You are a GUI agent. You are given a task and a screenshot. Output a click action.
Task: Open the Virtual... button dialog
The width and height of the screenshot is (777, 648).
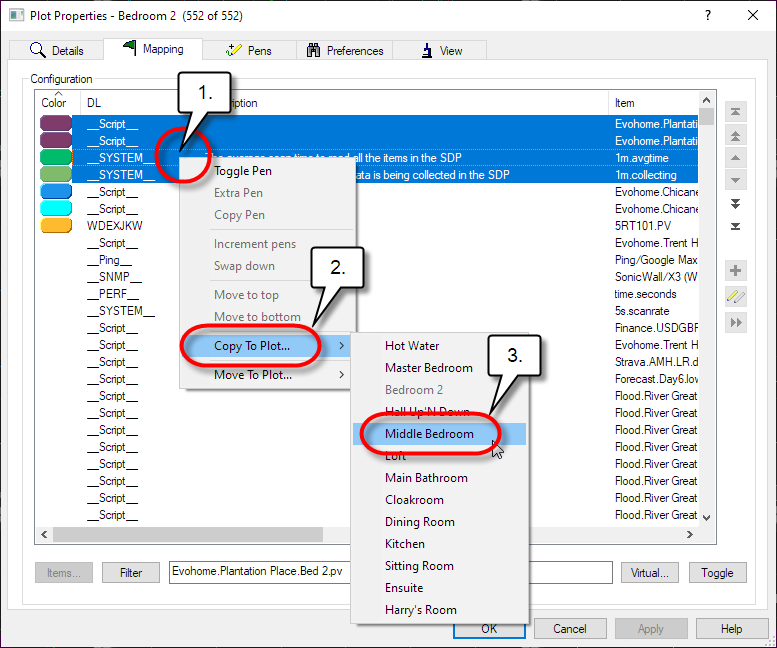point(649,573)
